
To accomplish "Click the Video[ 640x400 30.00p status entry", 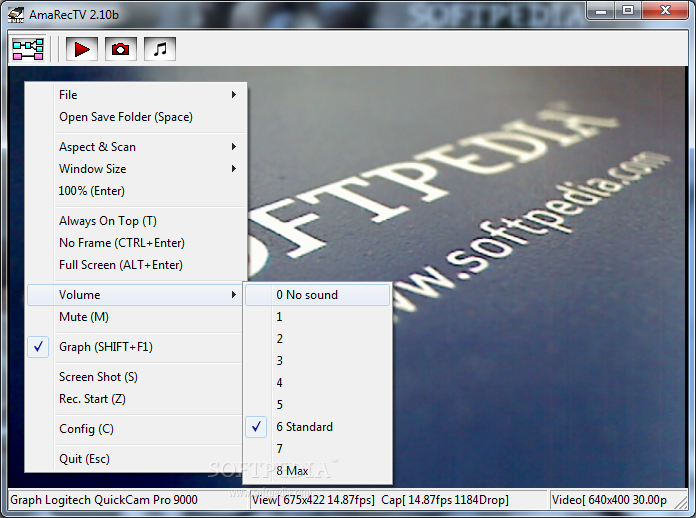I will [609, 500].
